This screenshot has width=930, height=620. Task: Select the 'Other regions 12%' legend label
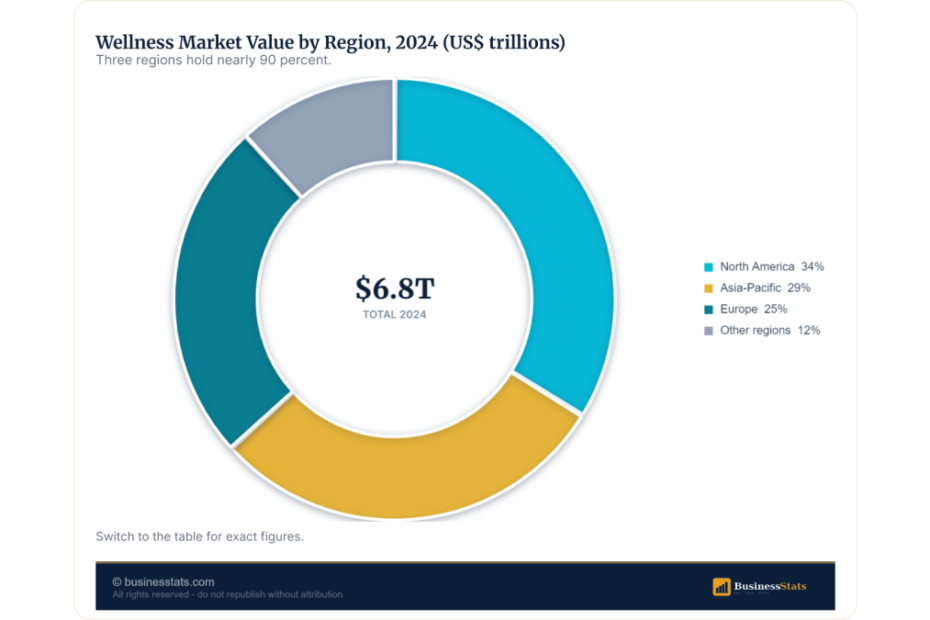[x=770, y=331]
